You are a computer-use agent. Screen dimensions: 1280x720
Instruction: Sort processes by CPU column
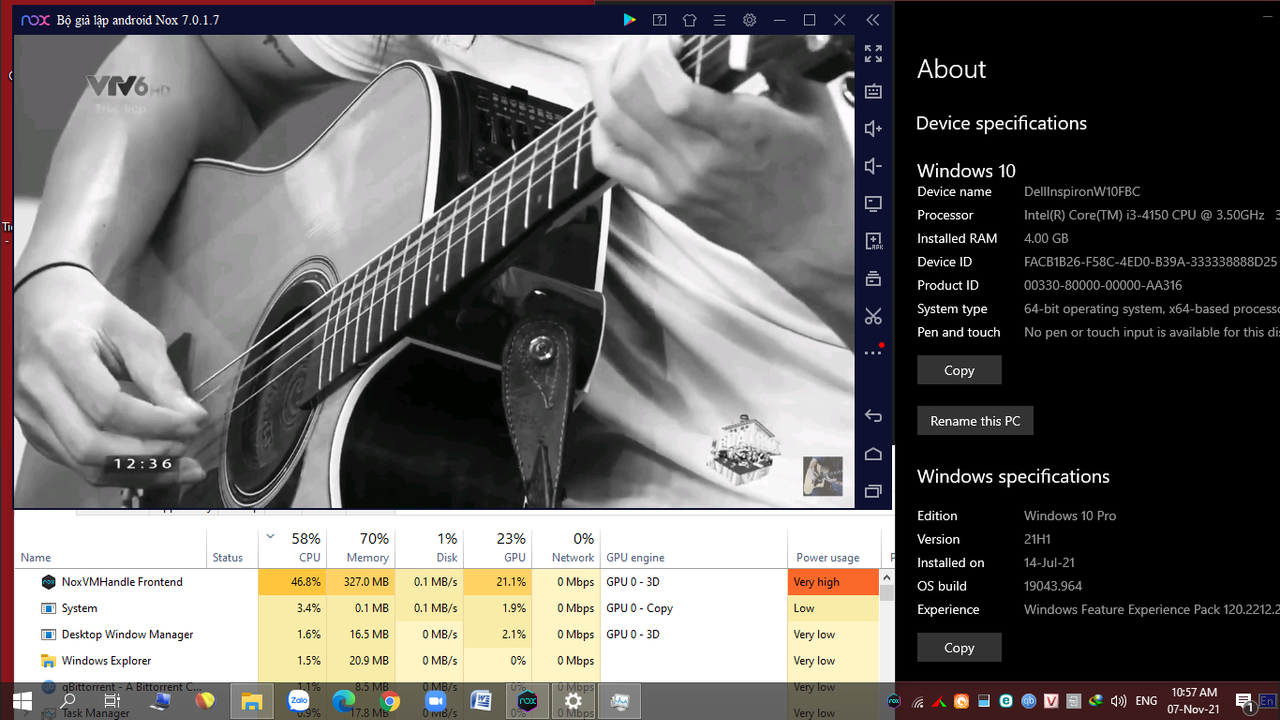click(x=292, y=547)
